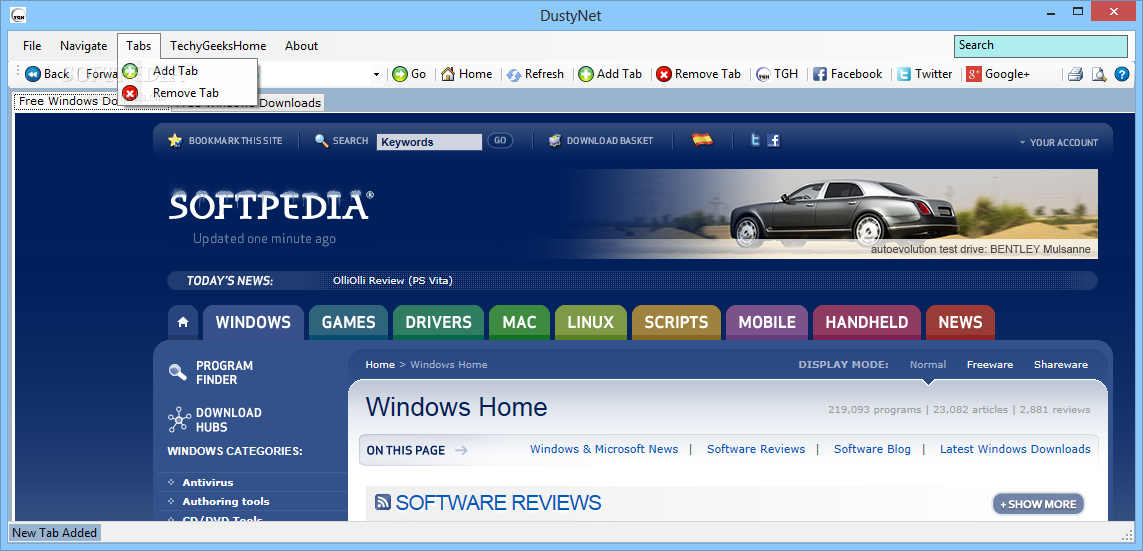Click the Download Basket icon on page
Image resolution: width=1143 pixels, height=551 pixels.
[555, 141]
